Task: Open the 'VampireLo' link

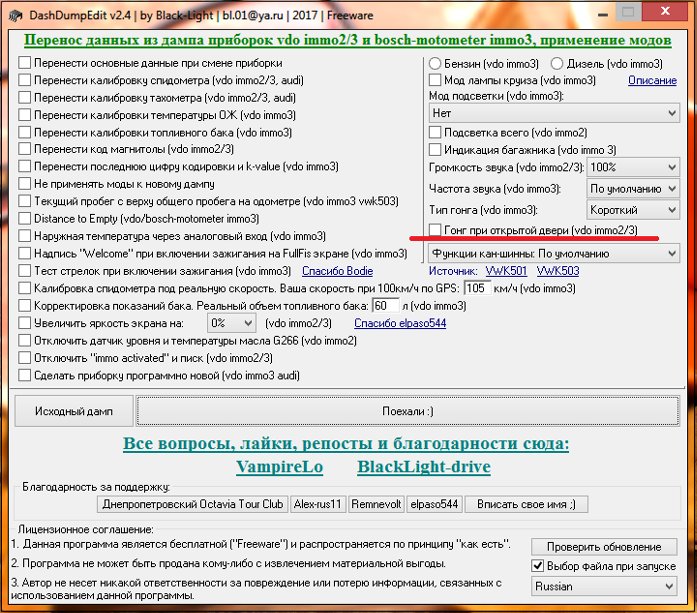Action: click(x=280, y=467)
